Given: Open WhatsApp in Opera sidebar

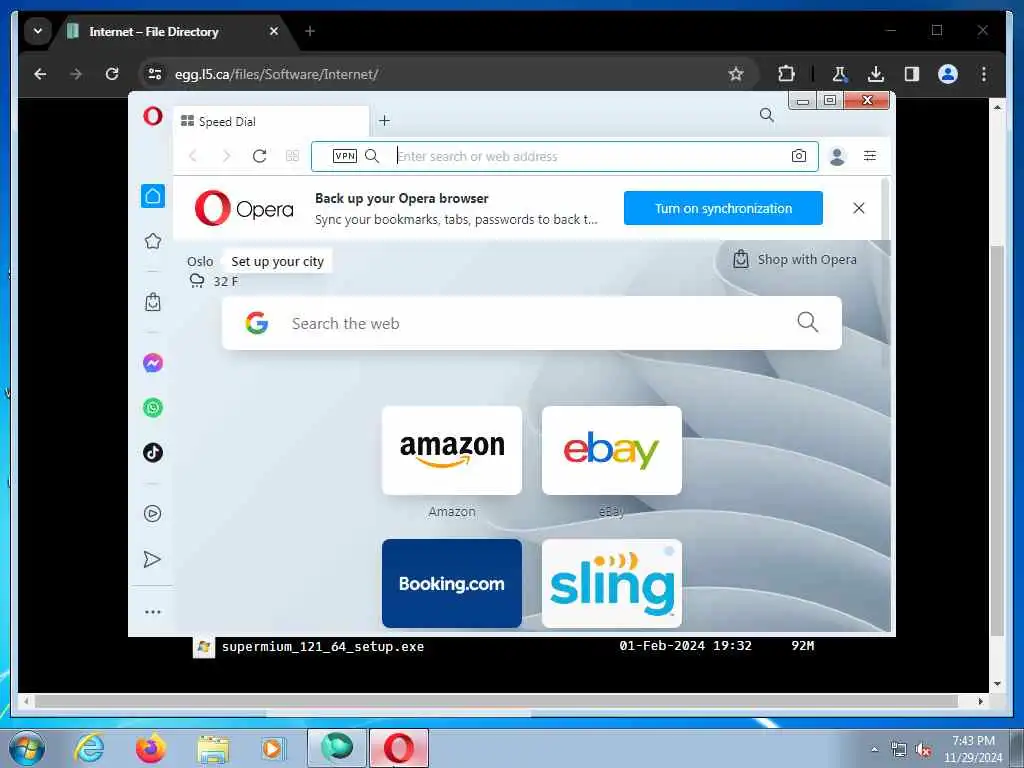Looking at the screenshot, I should 153,408.
